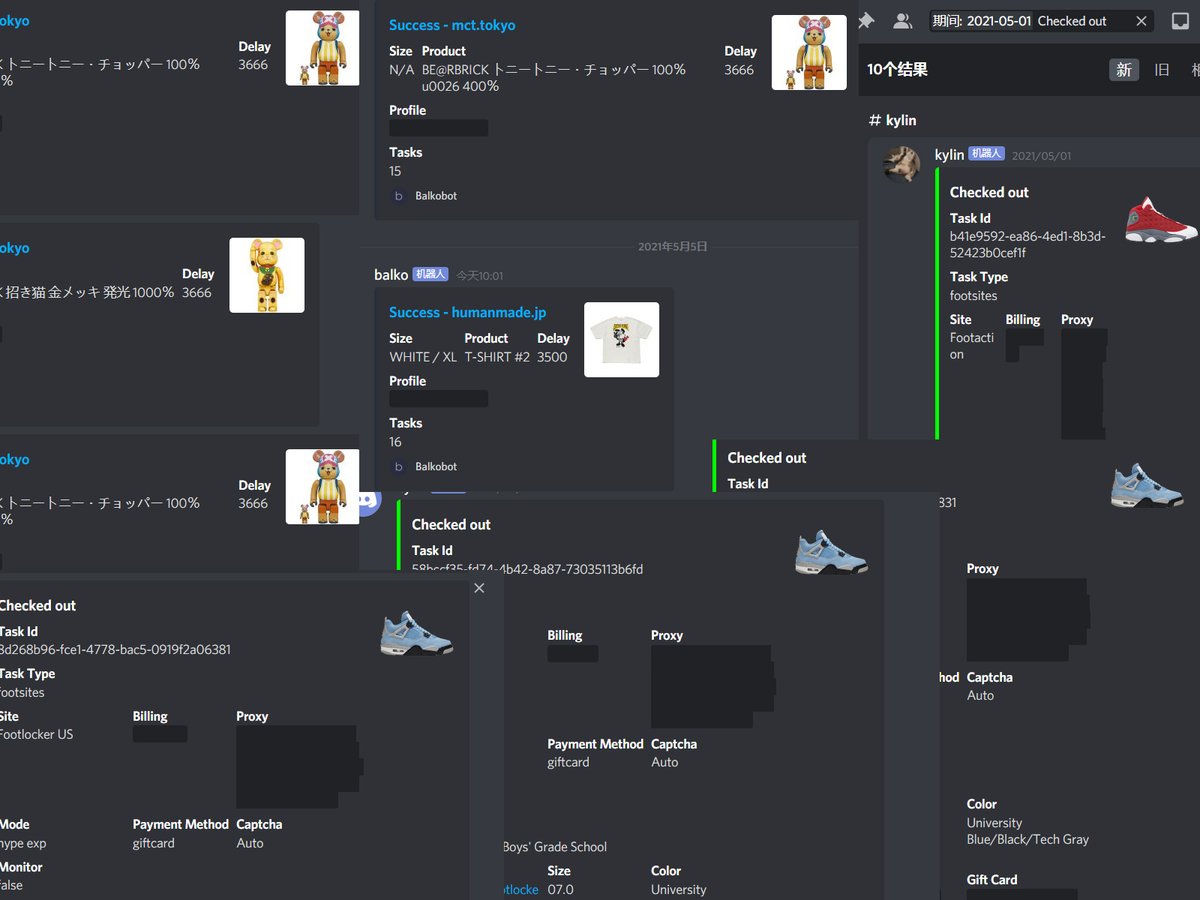The width and height of the screenshot is (1200, 900).
Task: Click the '期间: 2021-05-01' search filter
Action: [x=981, y=21]
